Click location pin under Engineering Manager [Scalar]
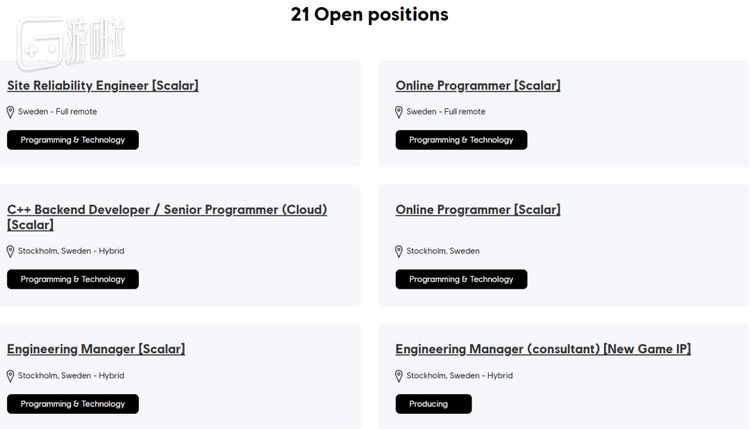Viewport: 750px width, 429px height. (11, 377)
